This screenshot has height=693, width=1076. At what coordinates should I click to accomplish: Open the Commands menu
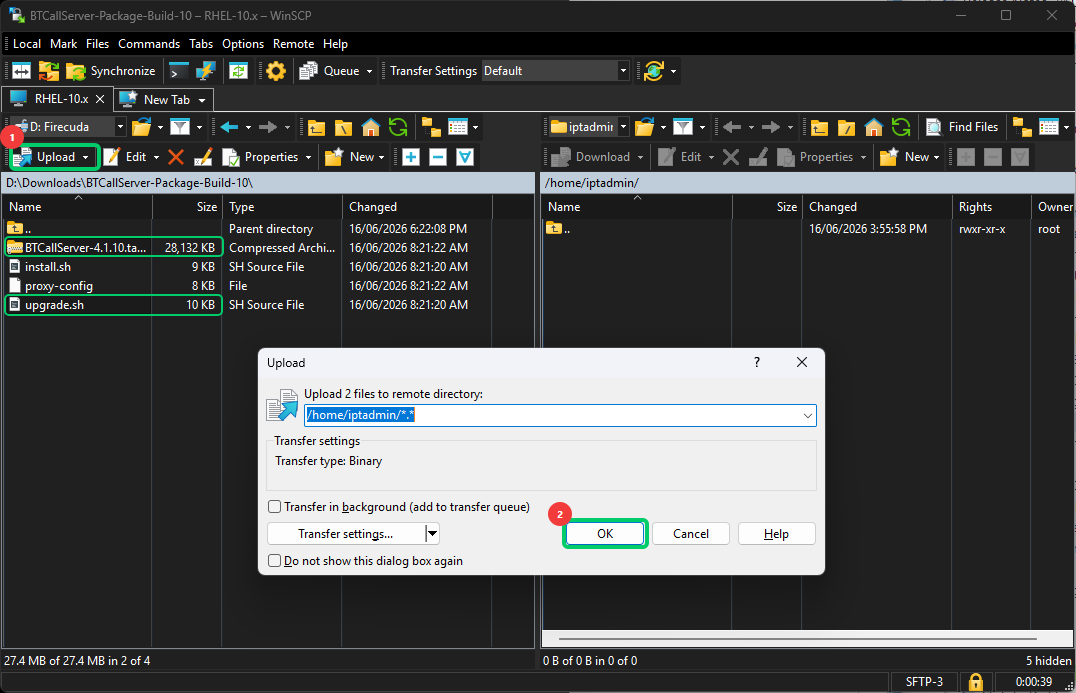[149, 44]
